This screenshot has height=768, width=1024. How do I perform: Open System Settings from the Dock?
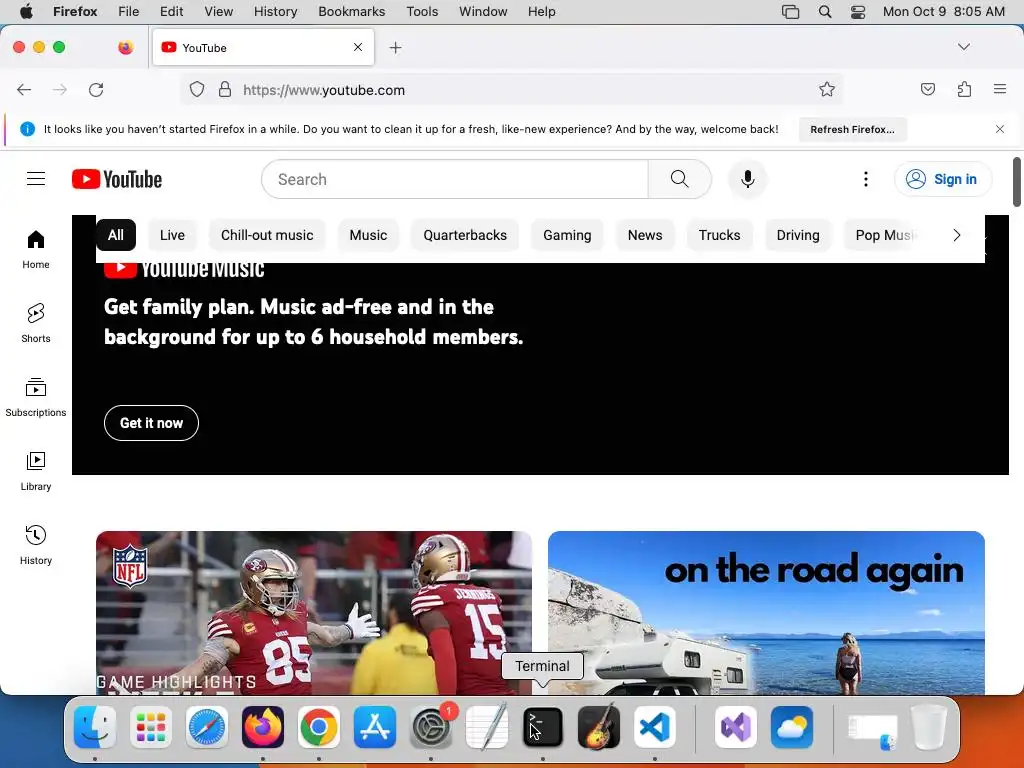(431, 727)
